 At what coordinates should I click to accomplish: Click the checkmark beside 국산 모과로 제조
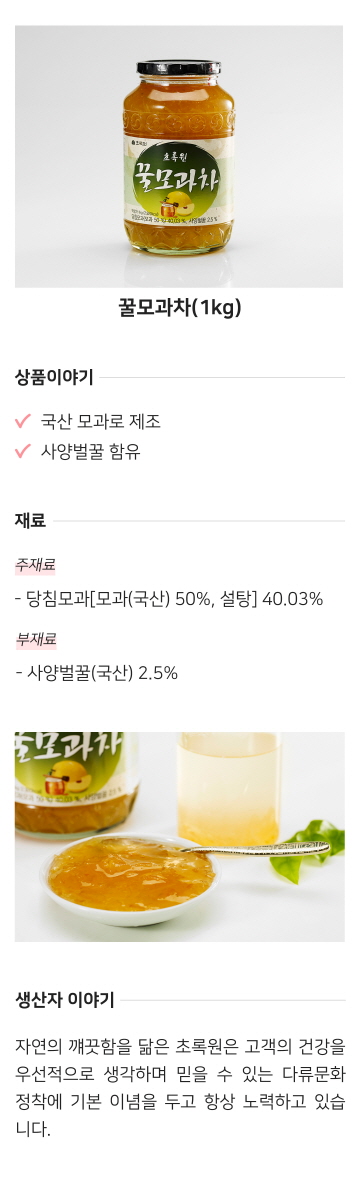pyautogui.click(x=23, y=420)
